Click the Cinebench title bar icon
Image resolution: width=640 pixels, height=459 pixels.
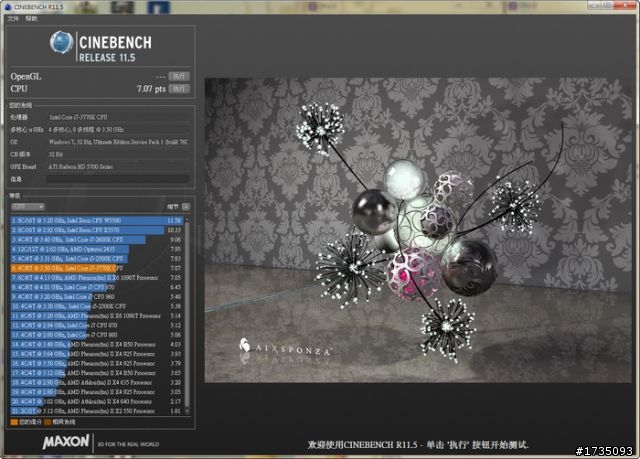point(8,7)
